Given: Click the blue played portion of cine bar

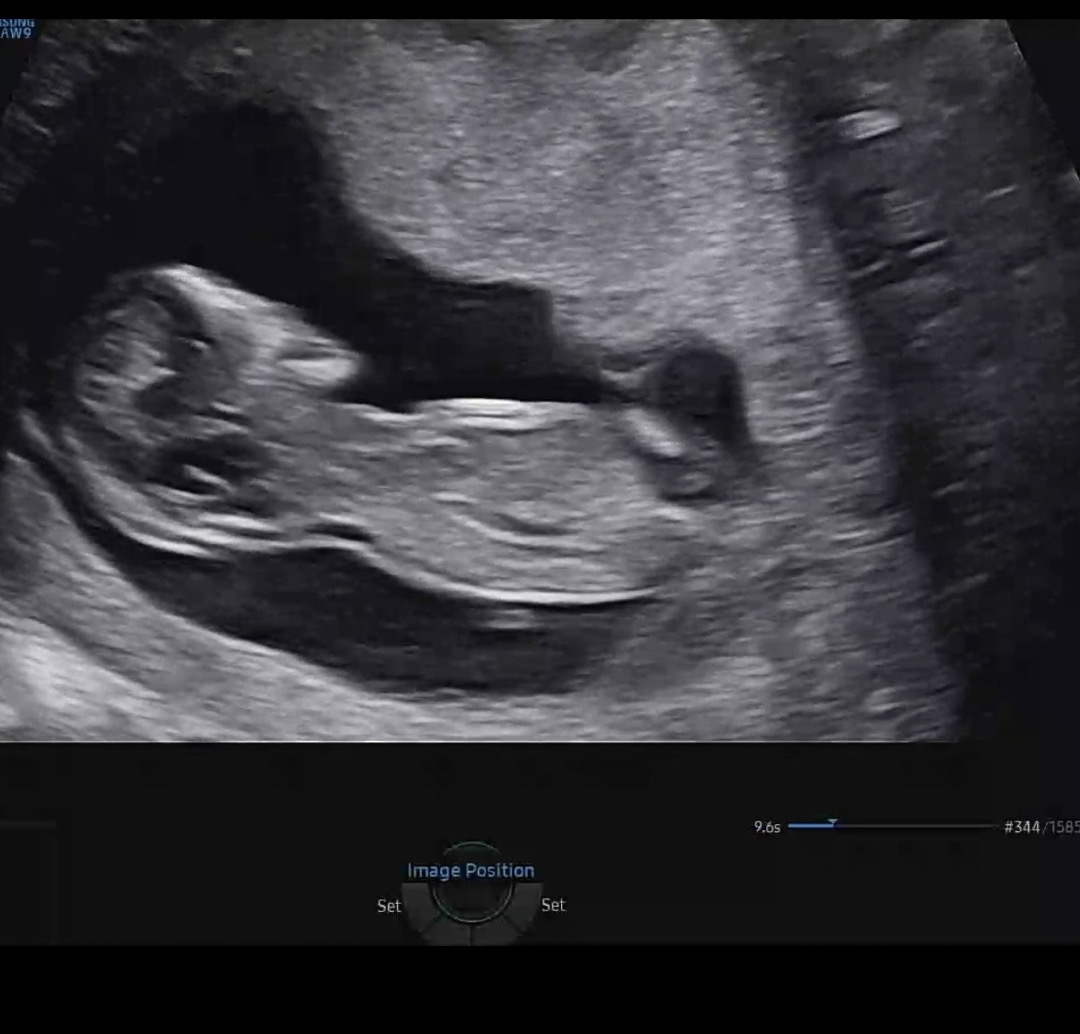Looking at the screenshot, I should tap(809, 826).
